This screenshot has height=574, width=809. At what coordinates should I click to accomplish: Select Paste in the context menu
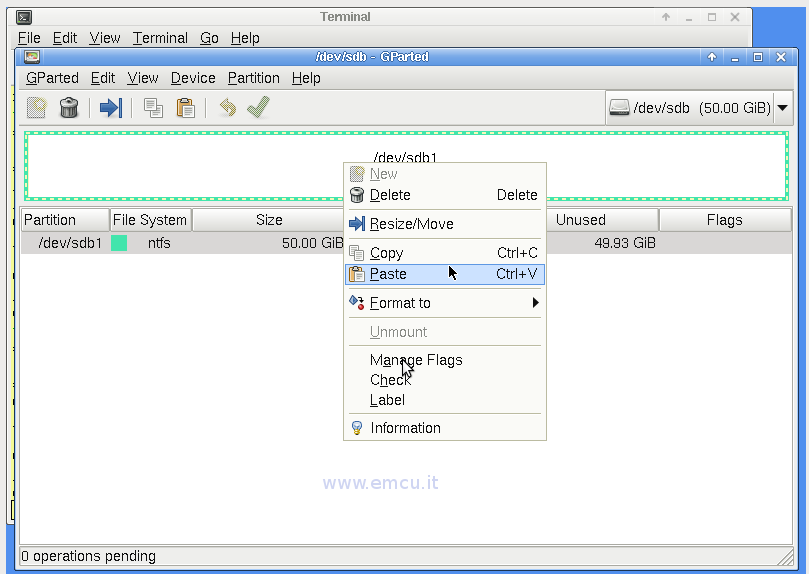pyautogui.click(x=445, y=274)
